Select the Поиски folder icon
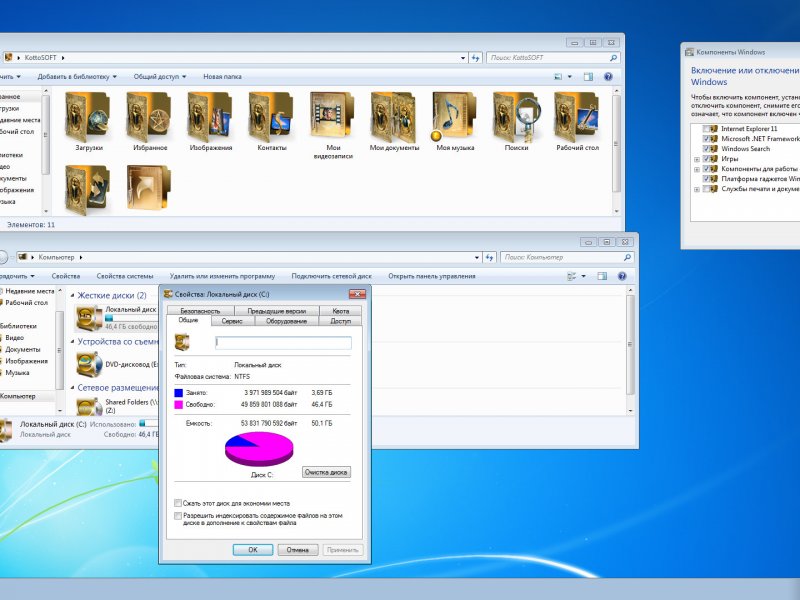800x600 pixels. [516, 117]
